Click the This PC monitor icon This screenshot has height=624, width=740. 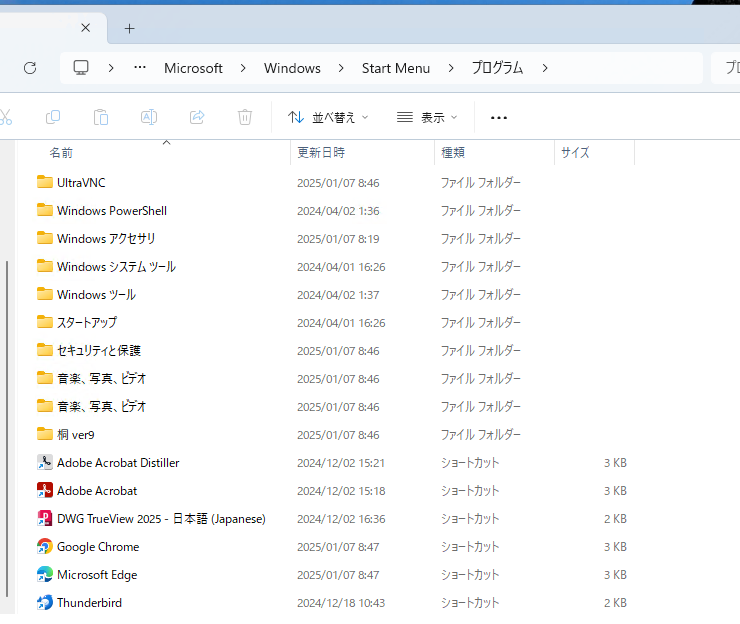tap(81, 68)
